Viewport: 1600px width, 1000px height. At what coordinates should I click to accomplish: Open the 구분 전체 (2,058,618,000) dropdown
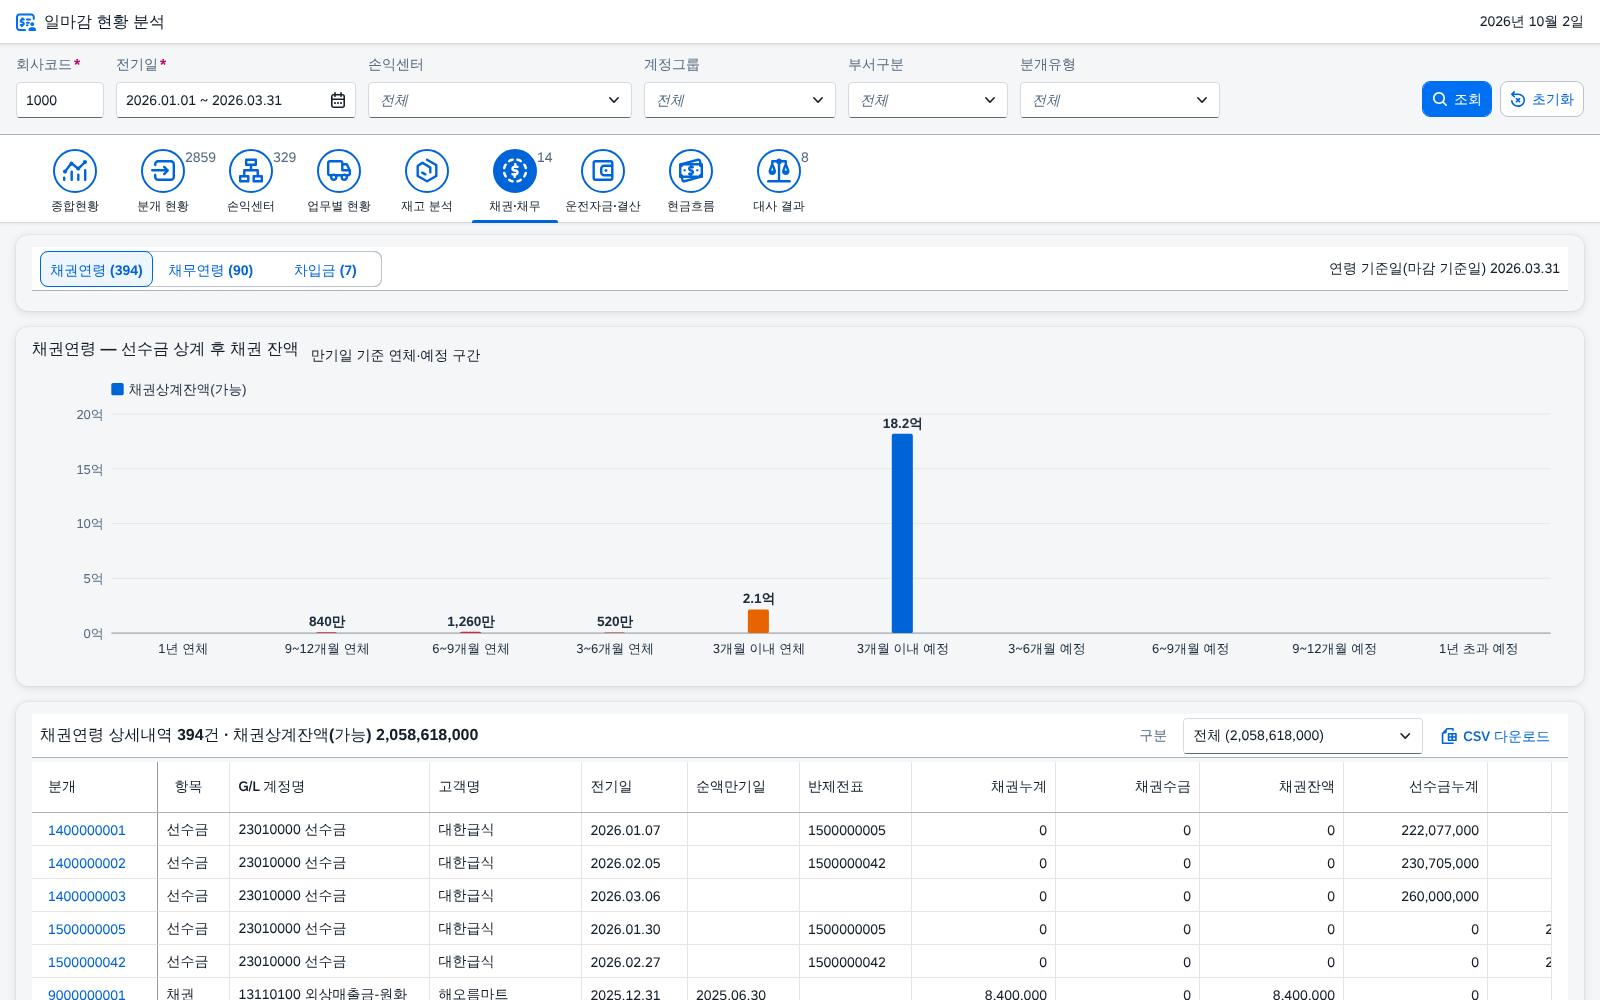coord(1303,736)
